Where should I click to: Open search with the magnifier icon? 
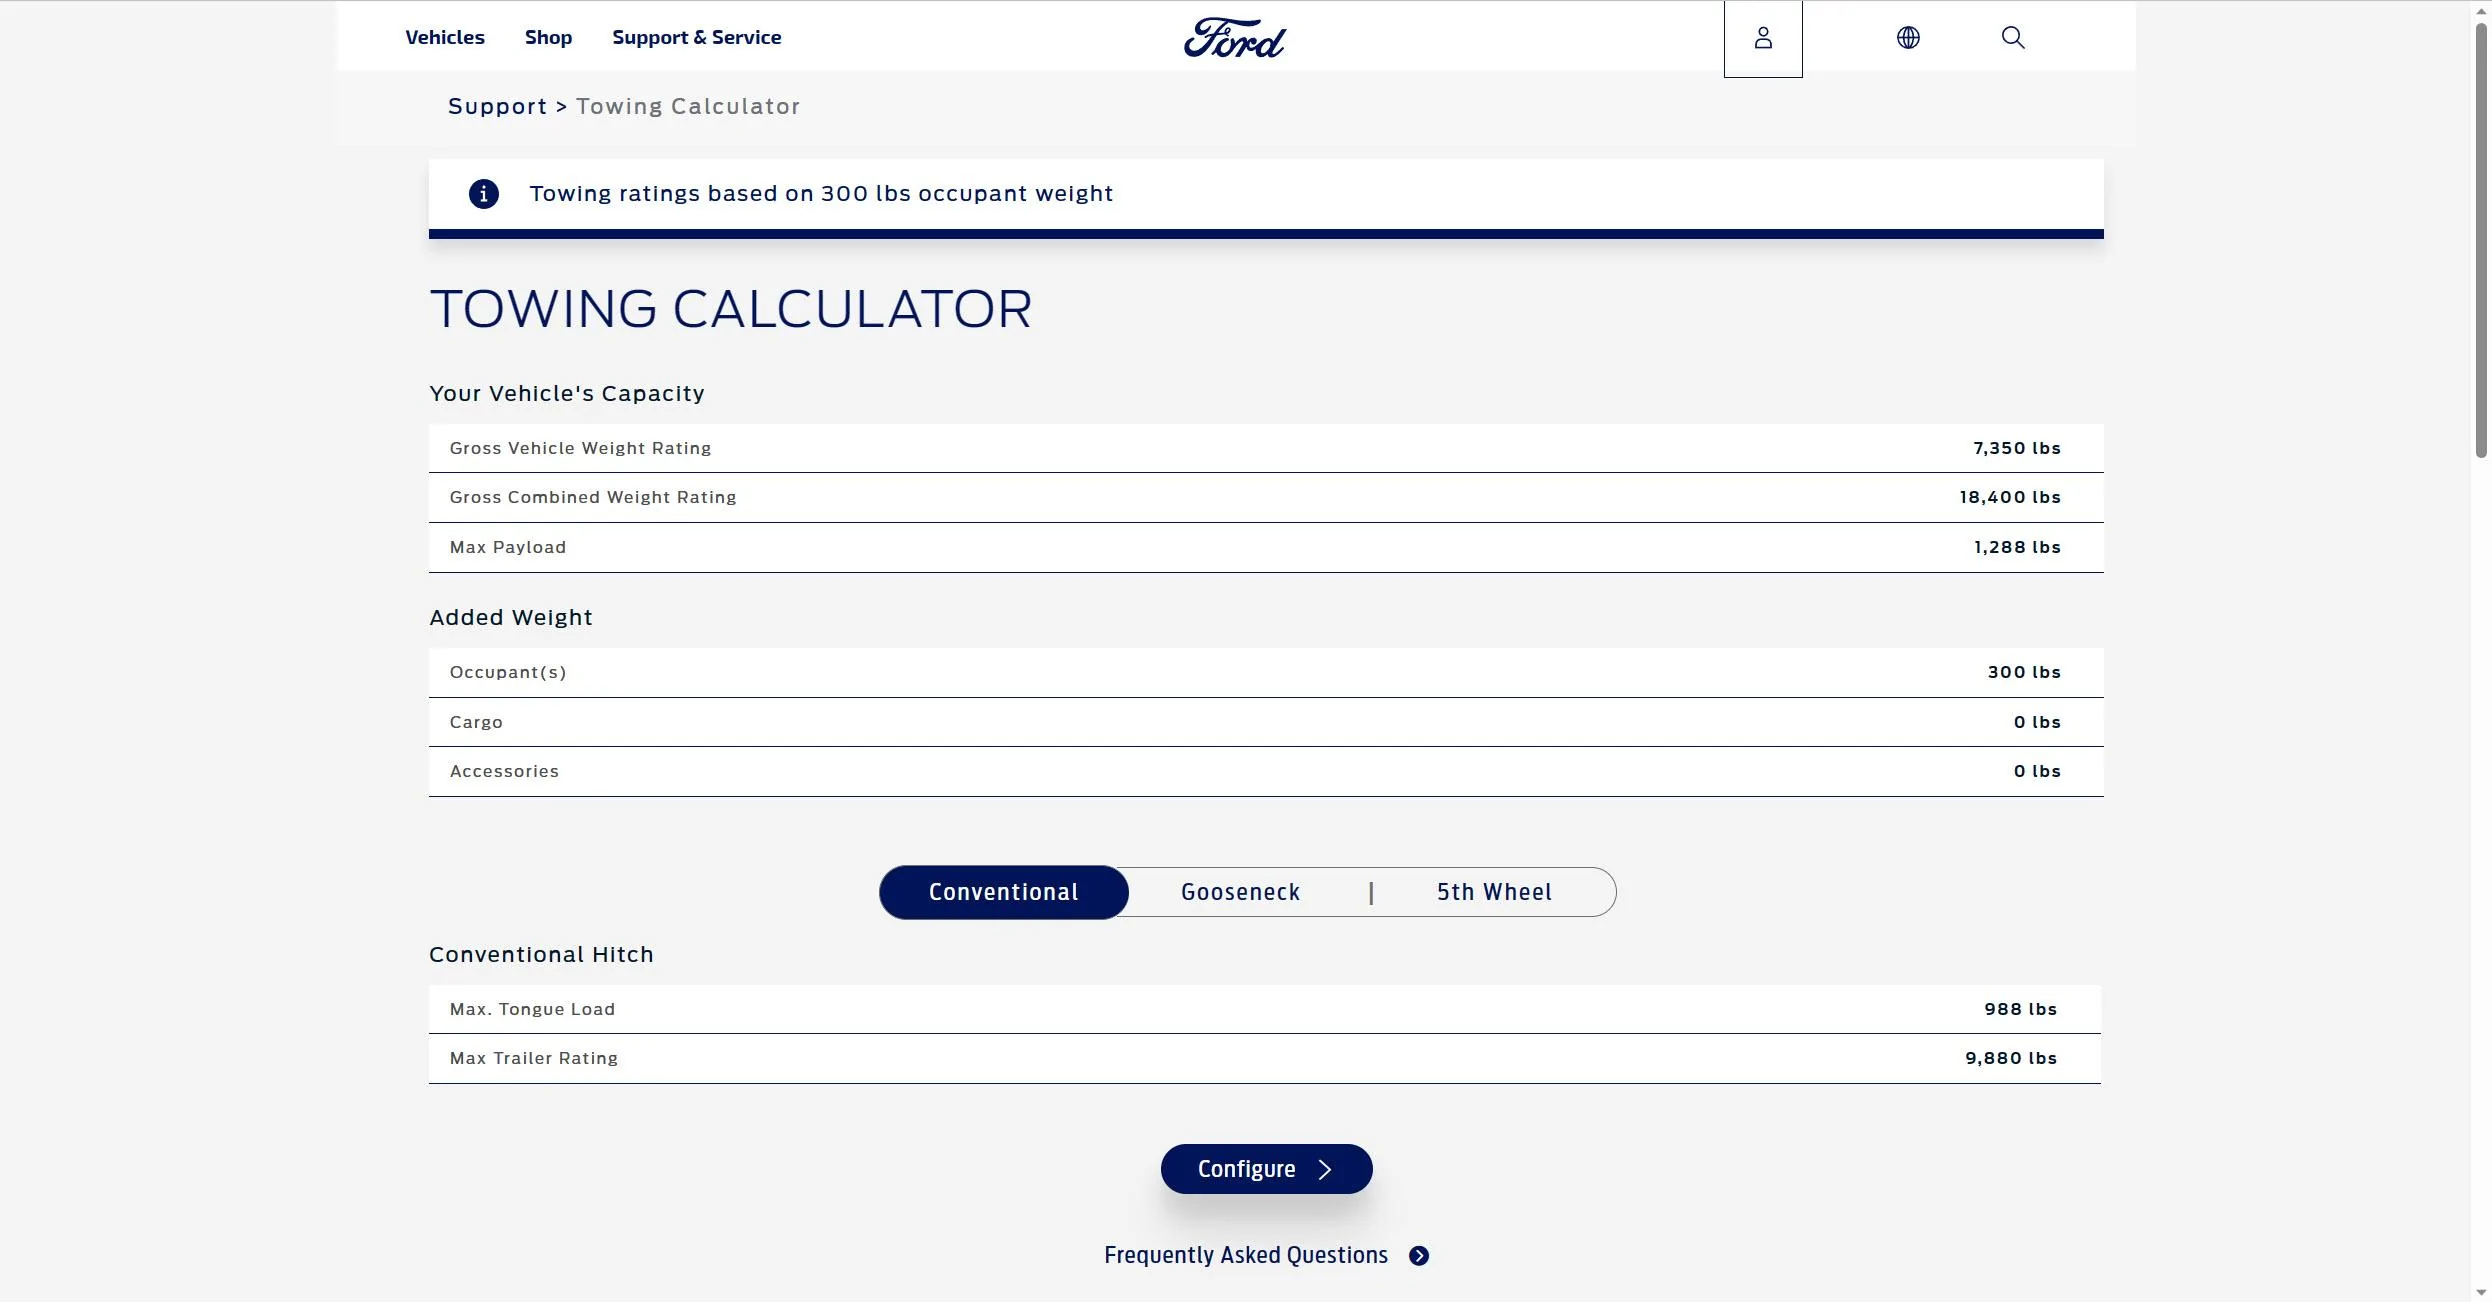click(2013, 38)
